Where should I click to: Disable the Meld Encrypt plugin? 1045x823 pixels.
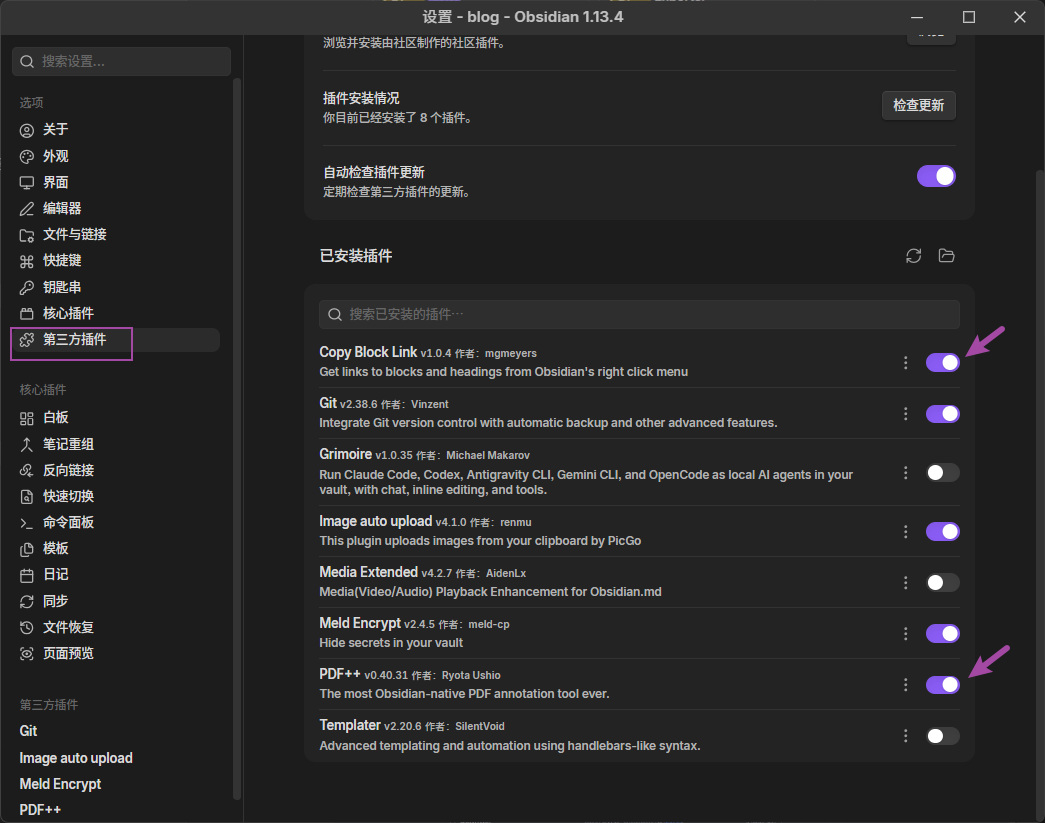click(942, 634)
